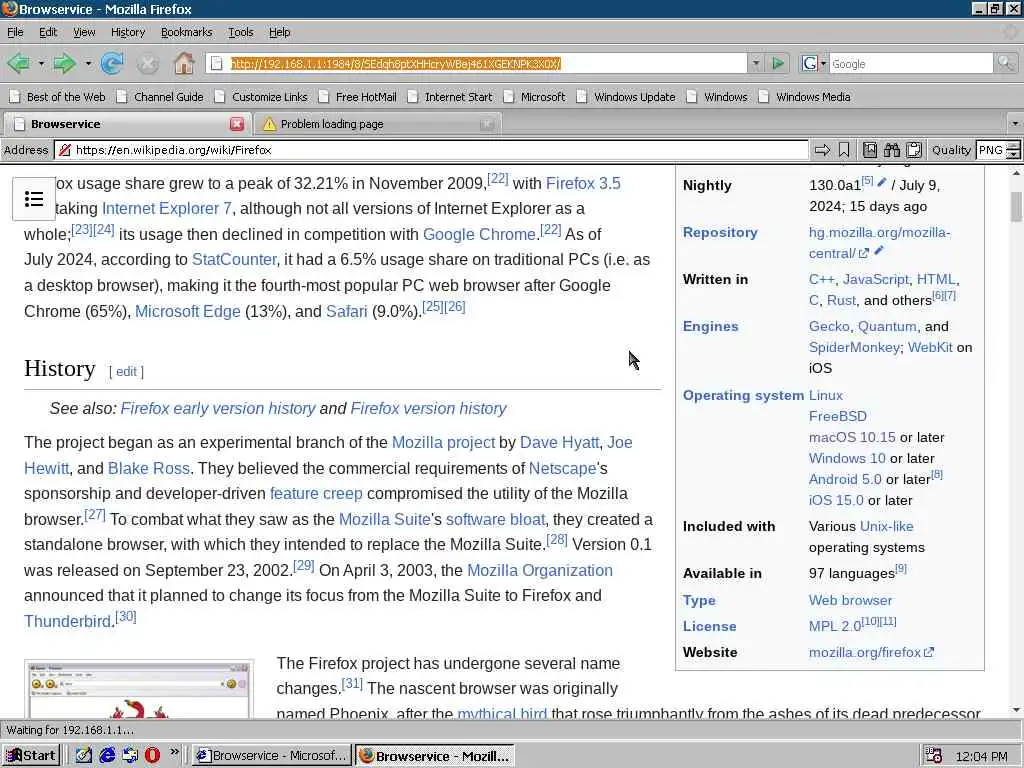
Task: Follow the Blake Ross link
Action: tap(149, 468)
